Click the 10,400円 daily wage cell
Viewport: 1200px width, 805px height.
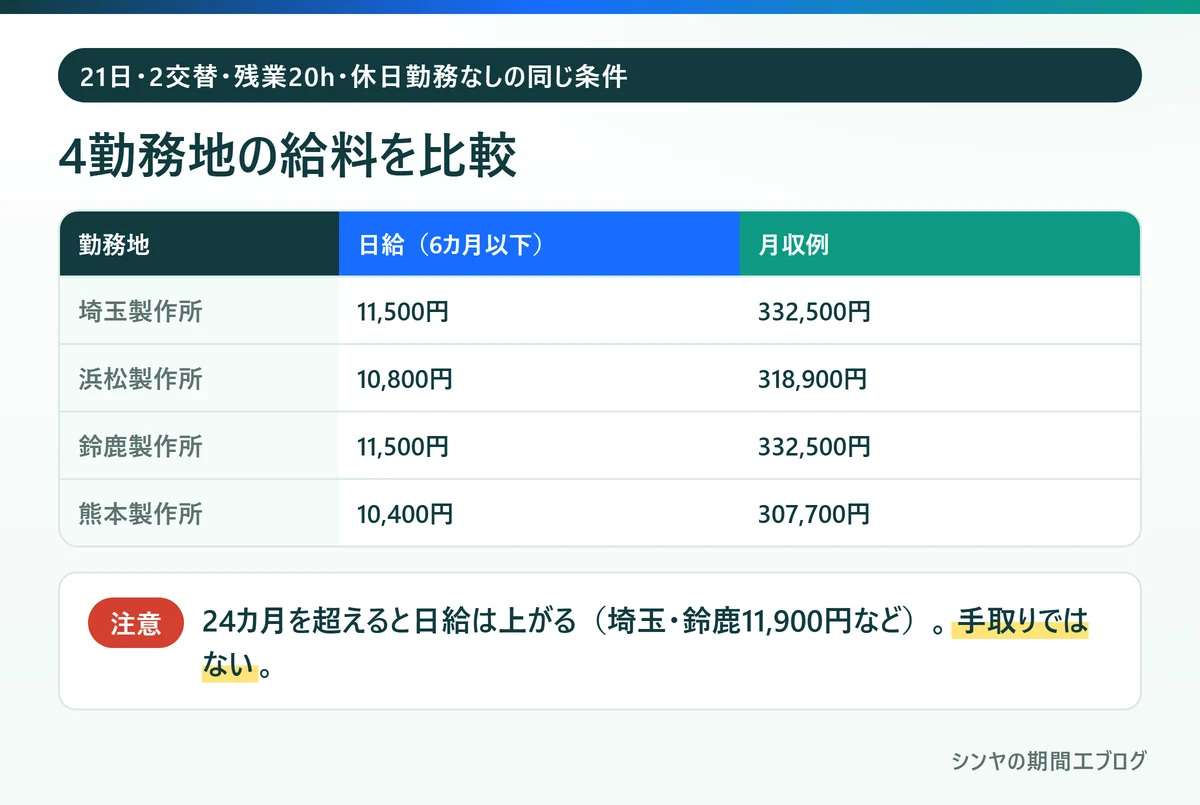click(405, 514)
